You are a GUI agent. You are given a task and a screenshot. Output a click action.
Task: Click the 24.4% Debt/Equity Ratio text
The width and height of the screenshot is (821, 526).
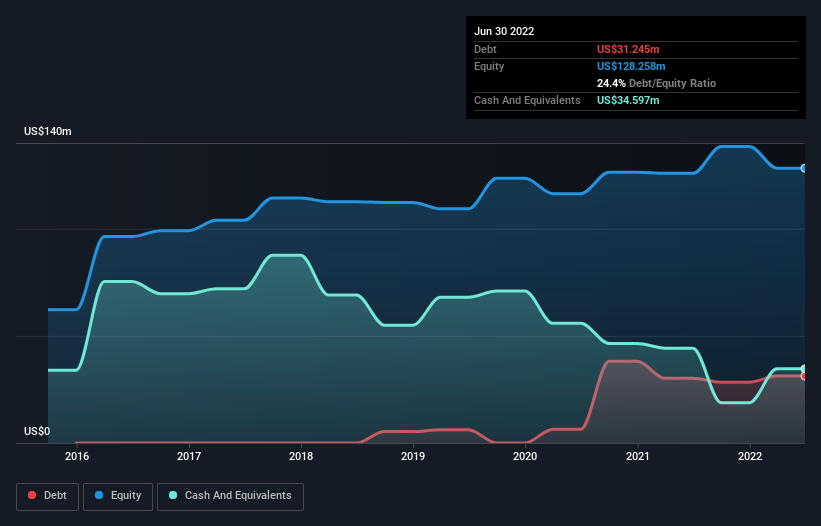[656, 83]
